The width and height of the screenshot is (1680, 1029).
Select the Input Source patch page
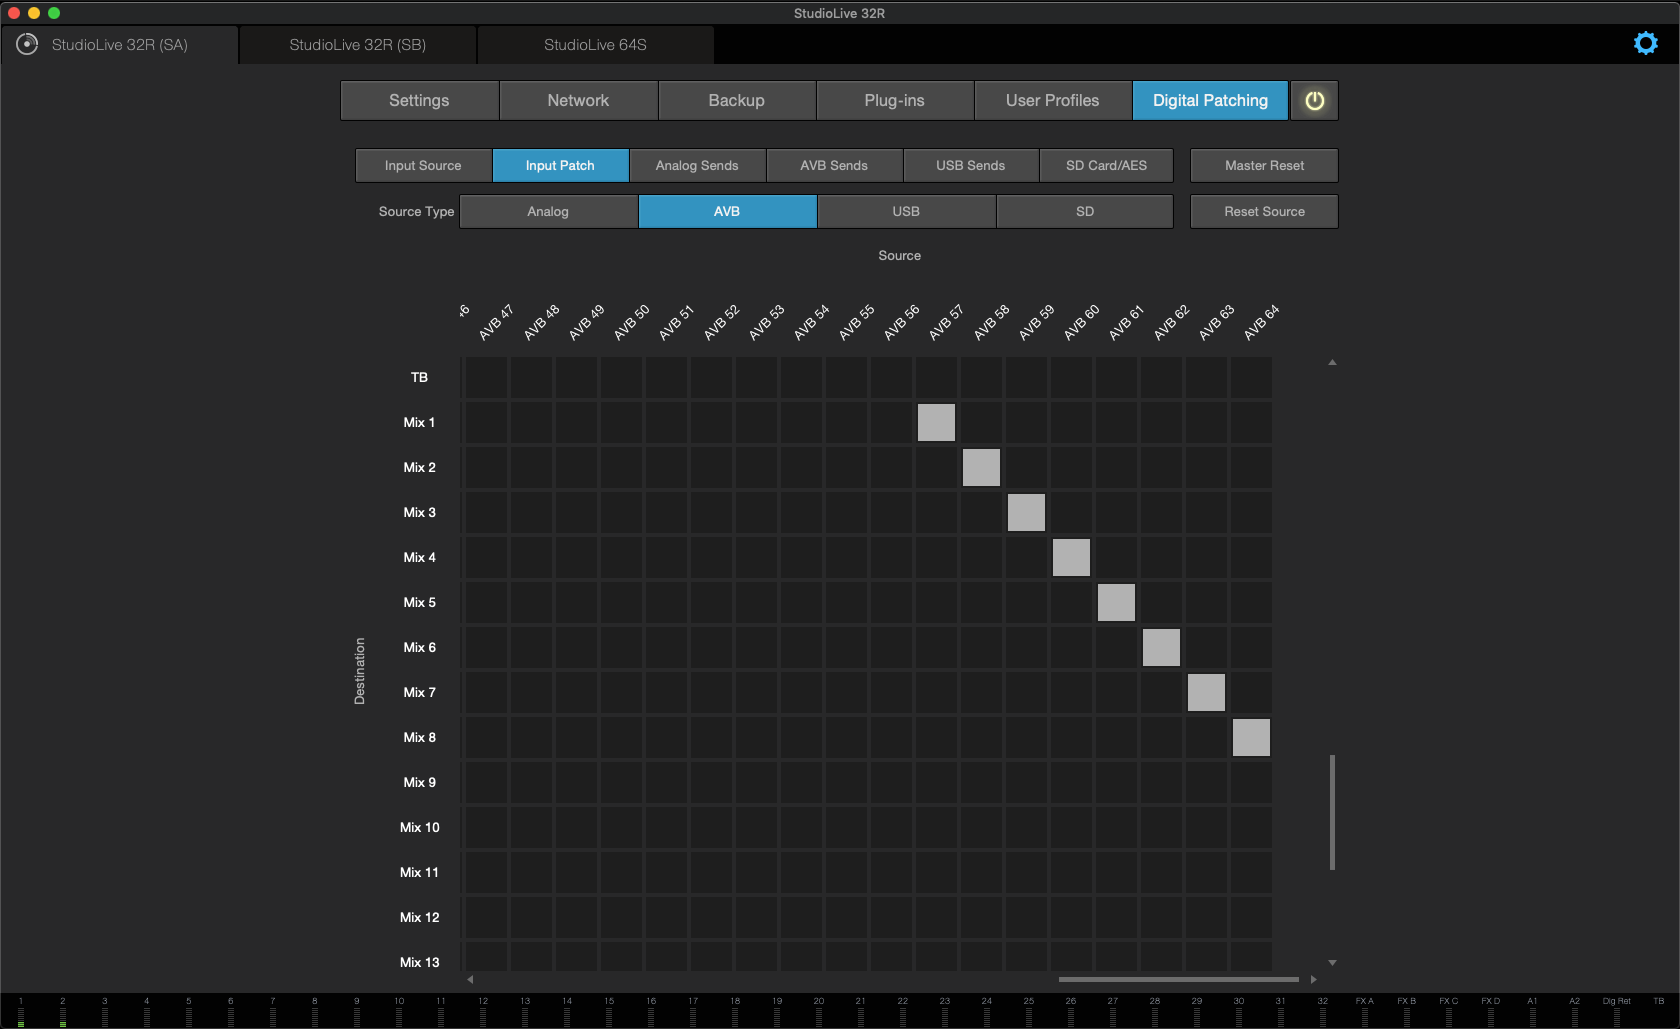(x=423, y=165)
